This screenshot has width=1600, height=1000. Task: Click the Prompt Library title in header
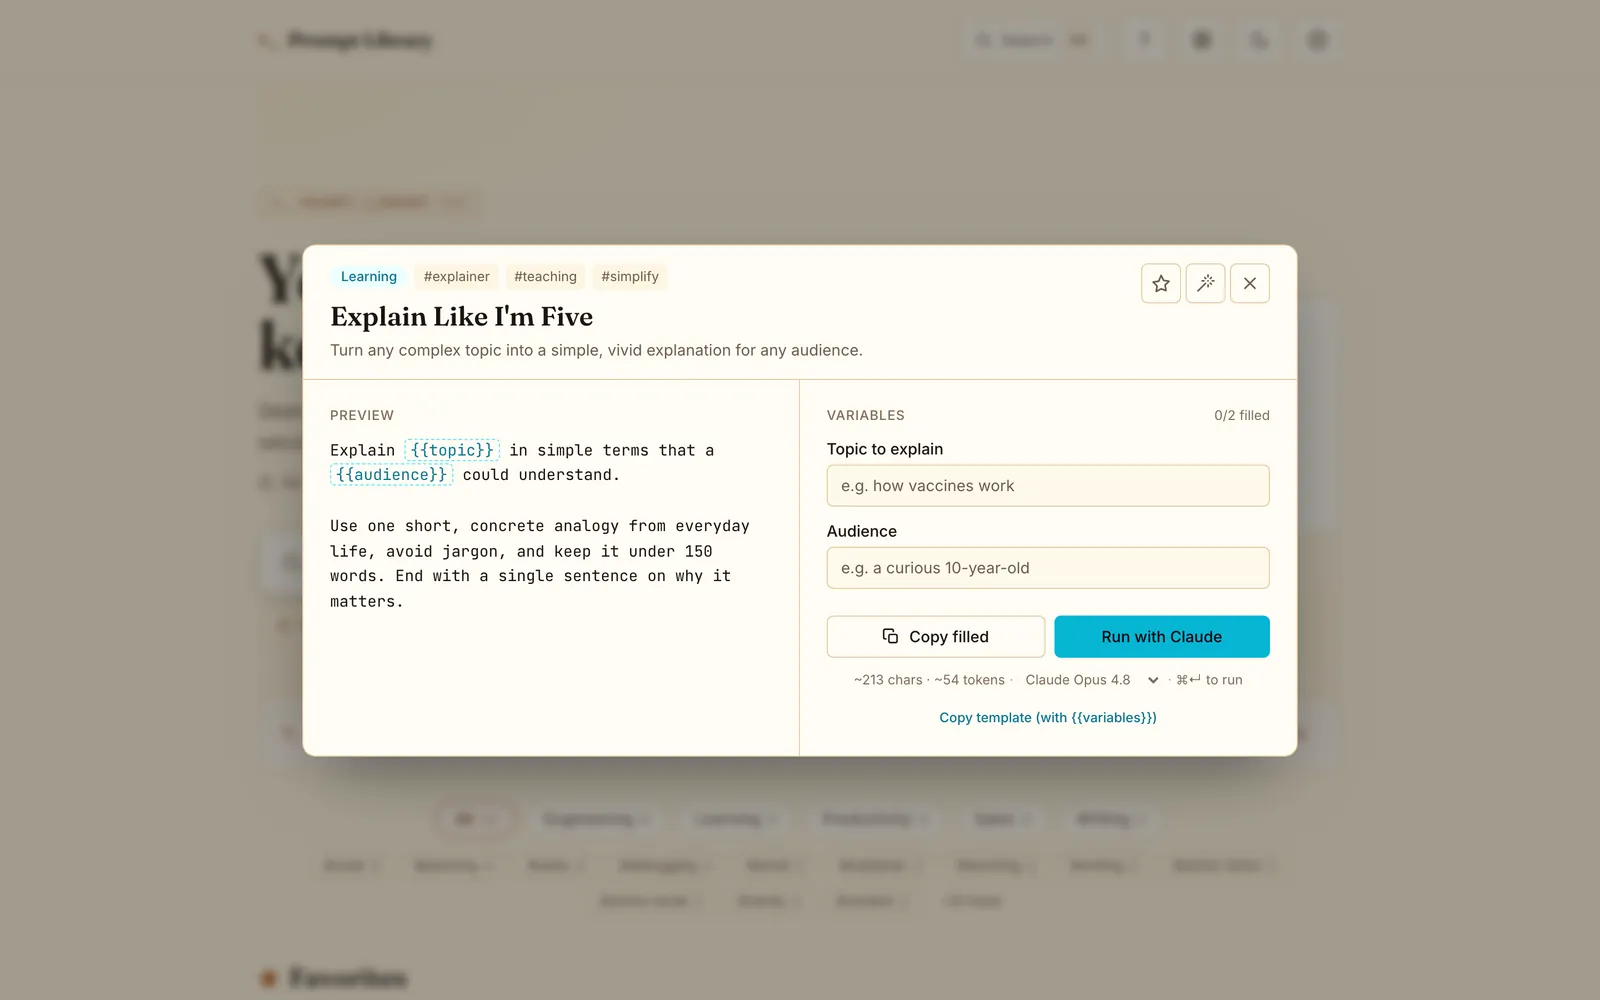[x=360, y=40]
